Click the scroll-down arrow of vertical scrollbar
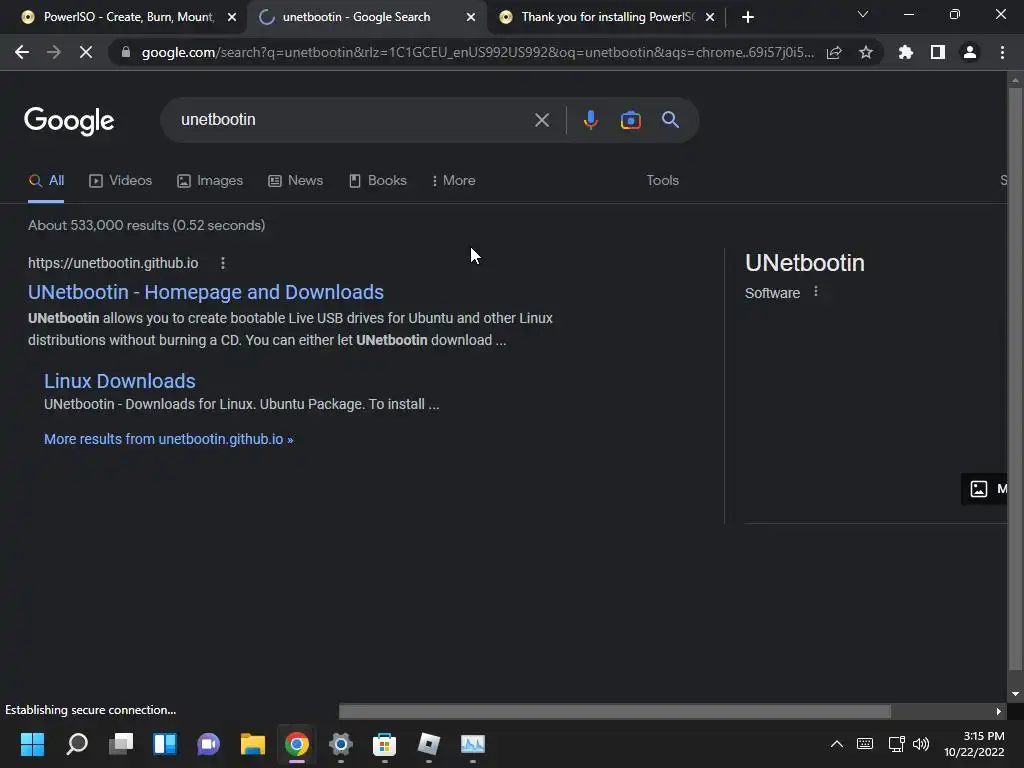 1015,694
